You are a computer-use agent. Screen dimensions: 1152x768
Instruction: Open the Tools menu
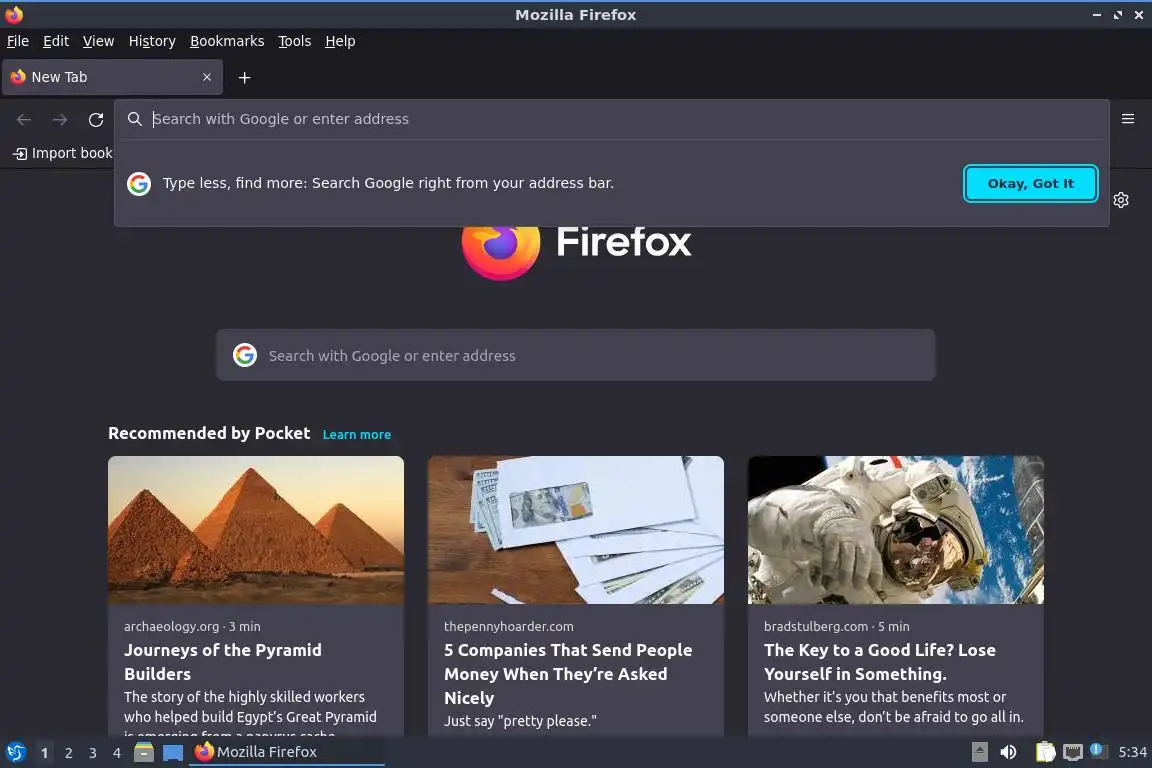(295, 41)
